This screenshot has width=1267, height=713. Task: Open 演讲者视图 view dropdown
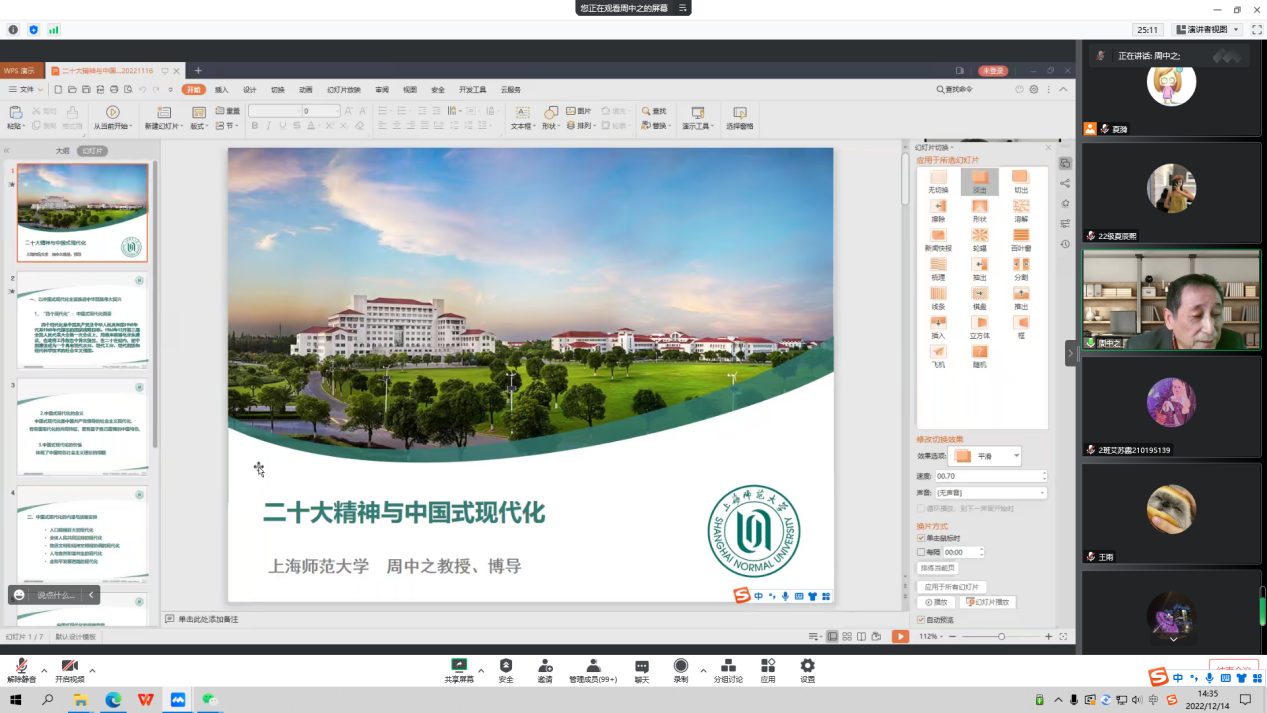coord(1208,30)
